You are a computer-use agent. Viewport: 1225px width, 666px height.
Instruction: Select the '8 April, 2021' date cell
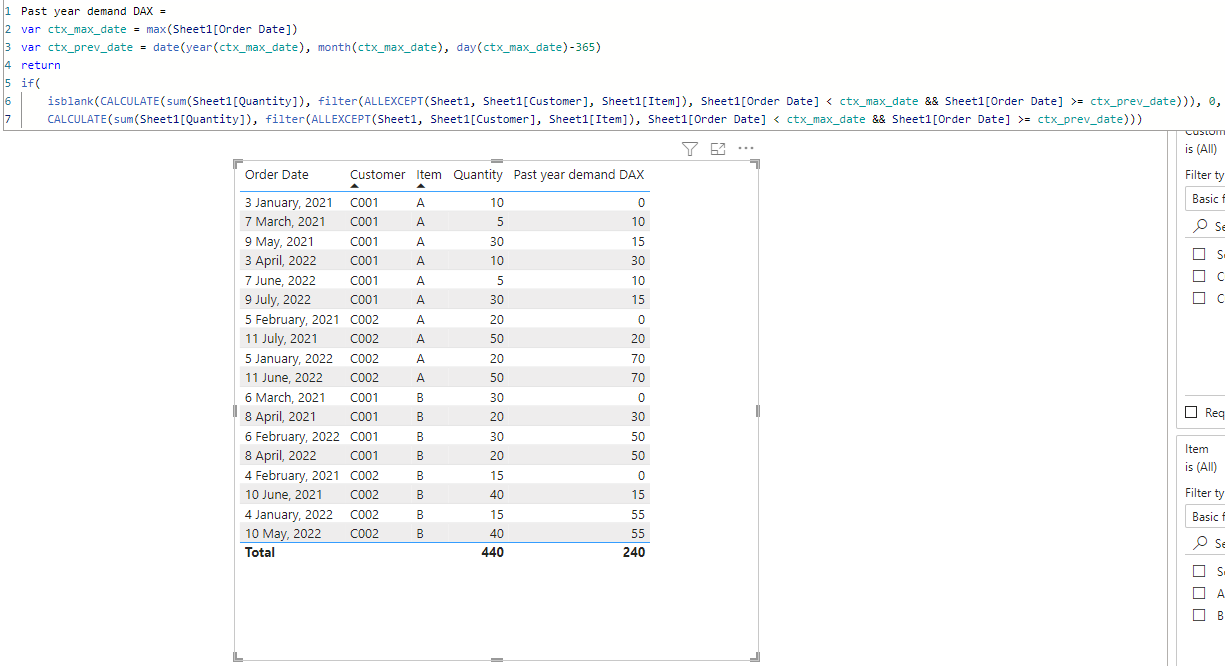(280, 417)
